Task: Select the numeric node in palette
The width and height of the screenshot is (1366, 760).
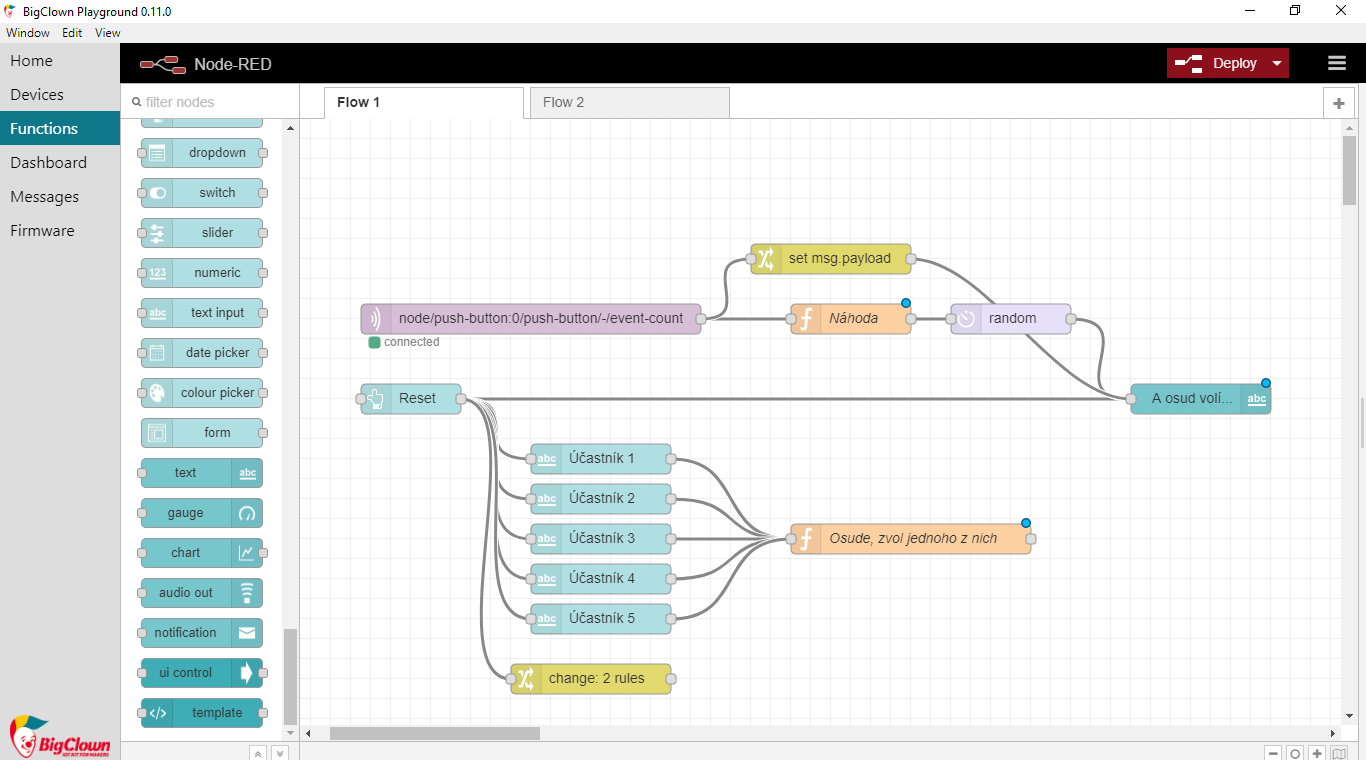Action: [x=202, y=273]
